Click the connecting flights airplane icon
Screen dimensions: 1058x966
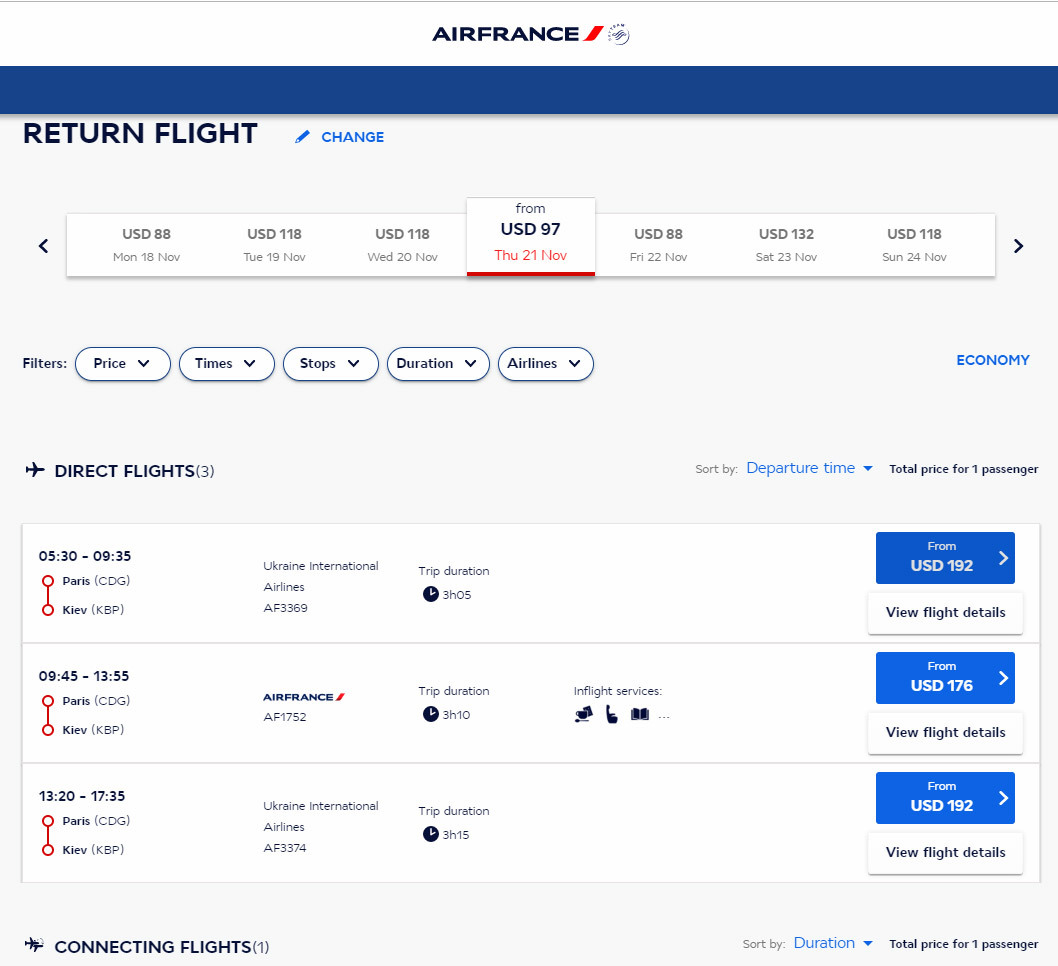[x=34, y=944]
